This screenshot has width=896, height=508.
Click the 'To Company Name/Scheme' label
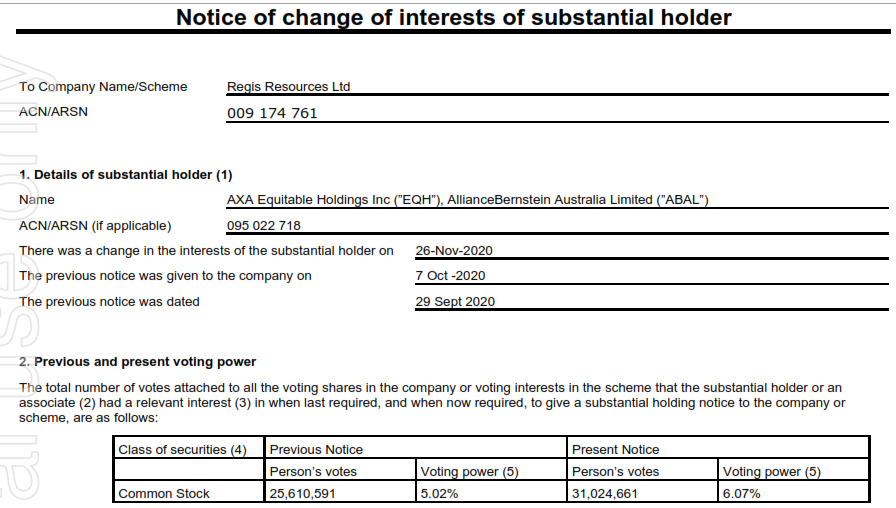point(103,87)
